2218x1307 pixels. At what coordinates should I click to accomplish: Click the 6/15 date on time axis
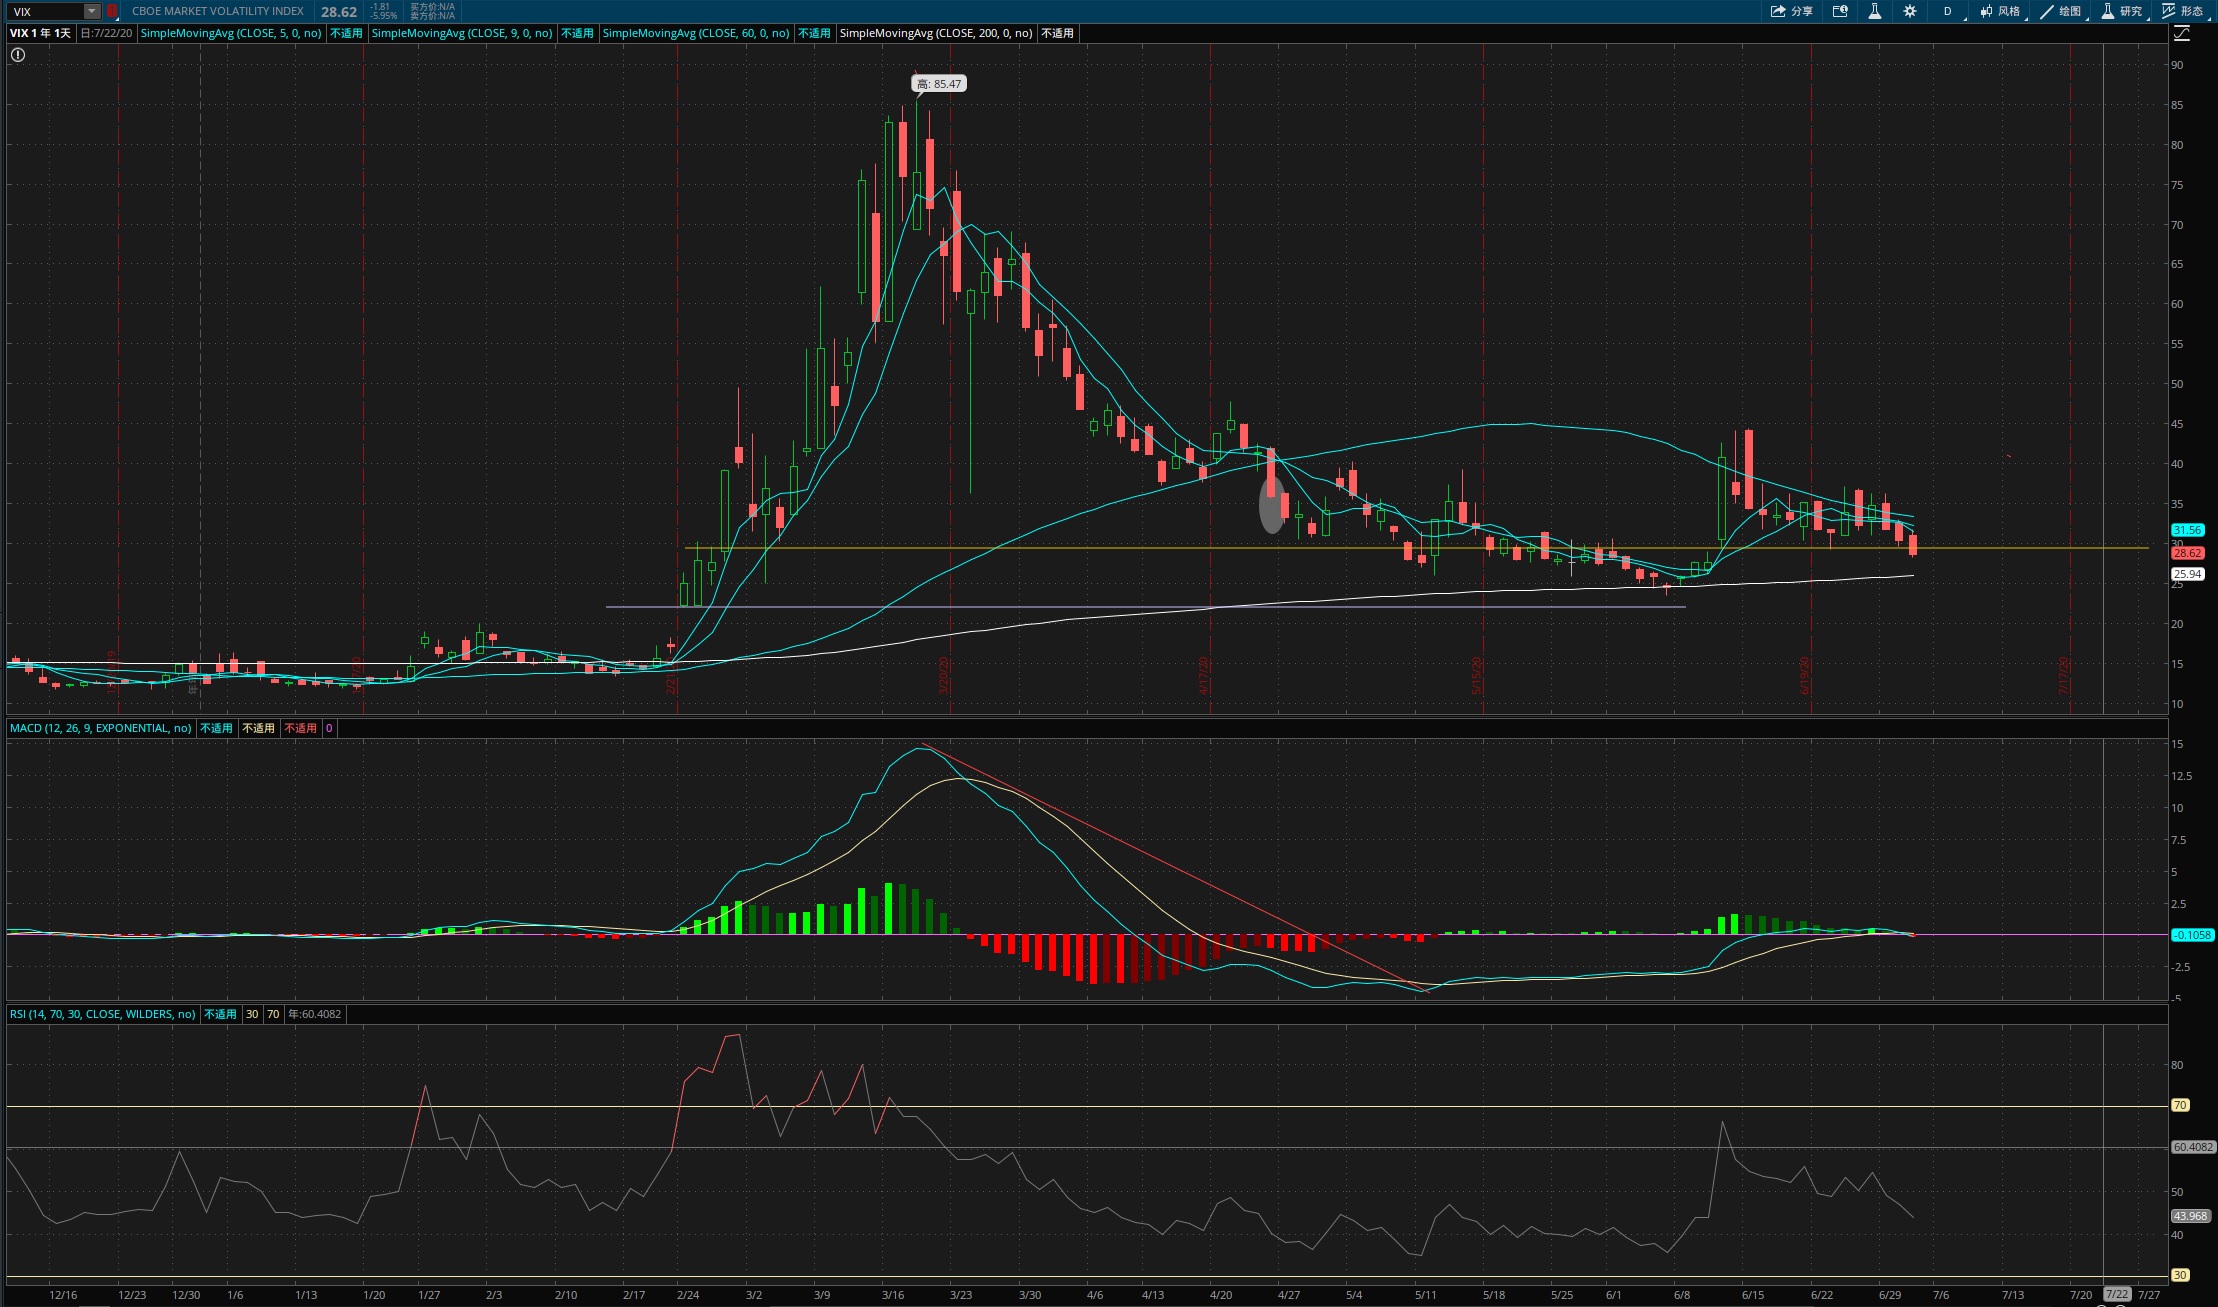tap(1753, 1295)
